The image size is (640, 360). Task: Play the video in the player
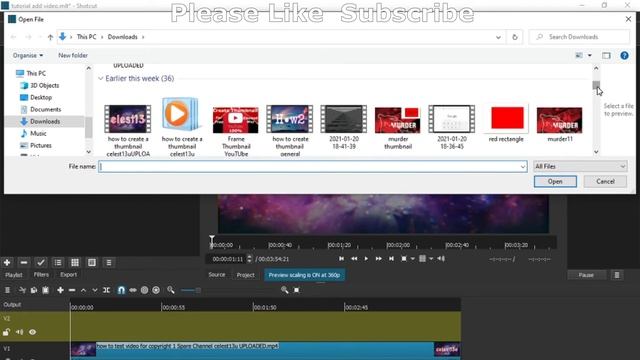tap(366, 258)
